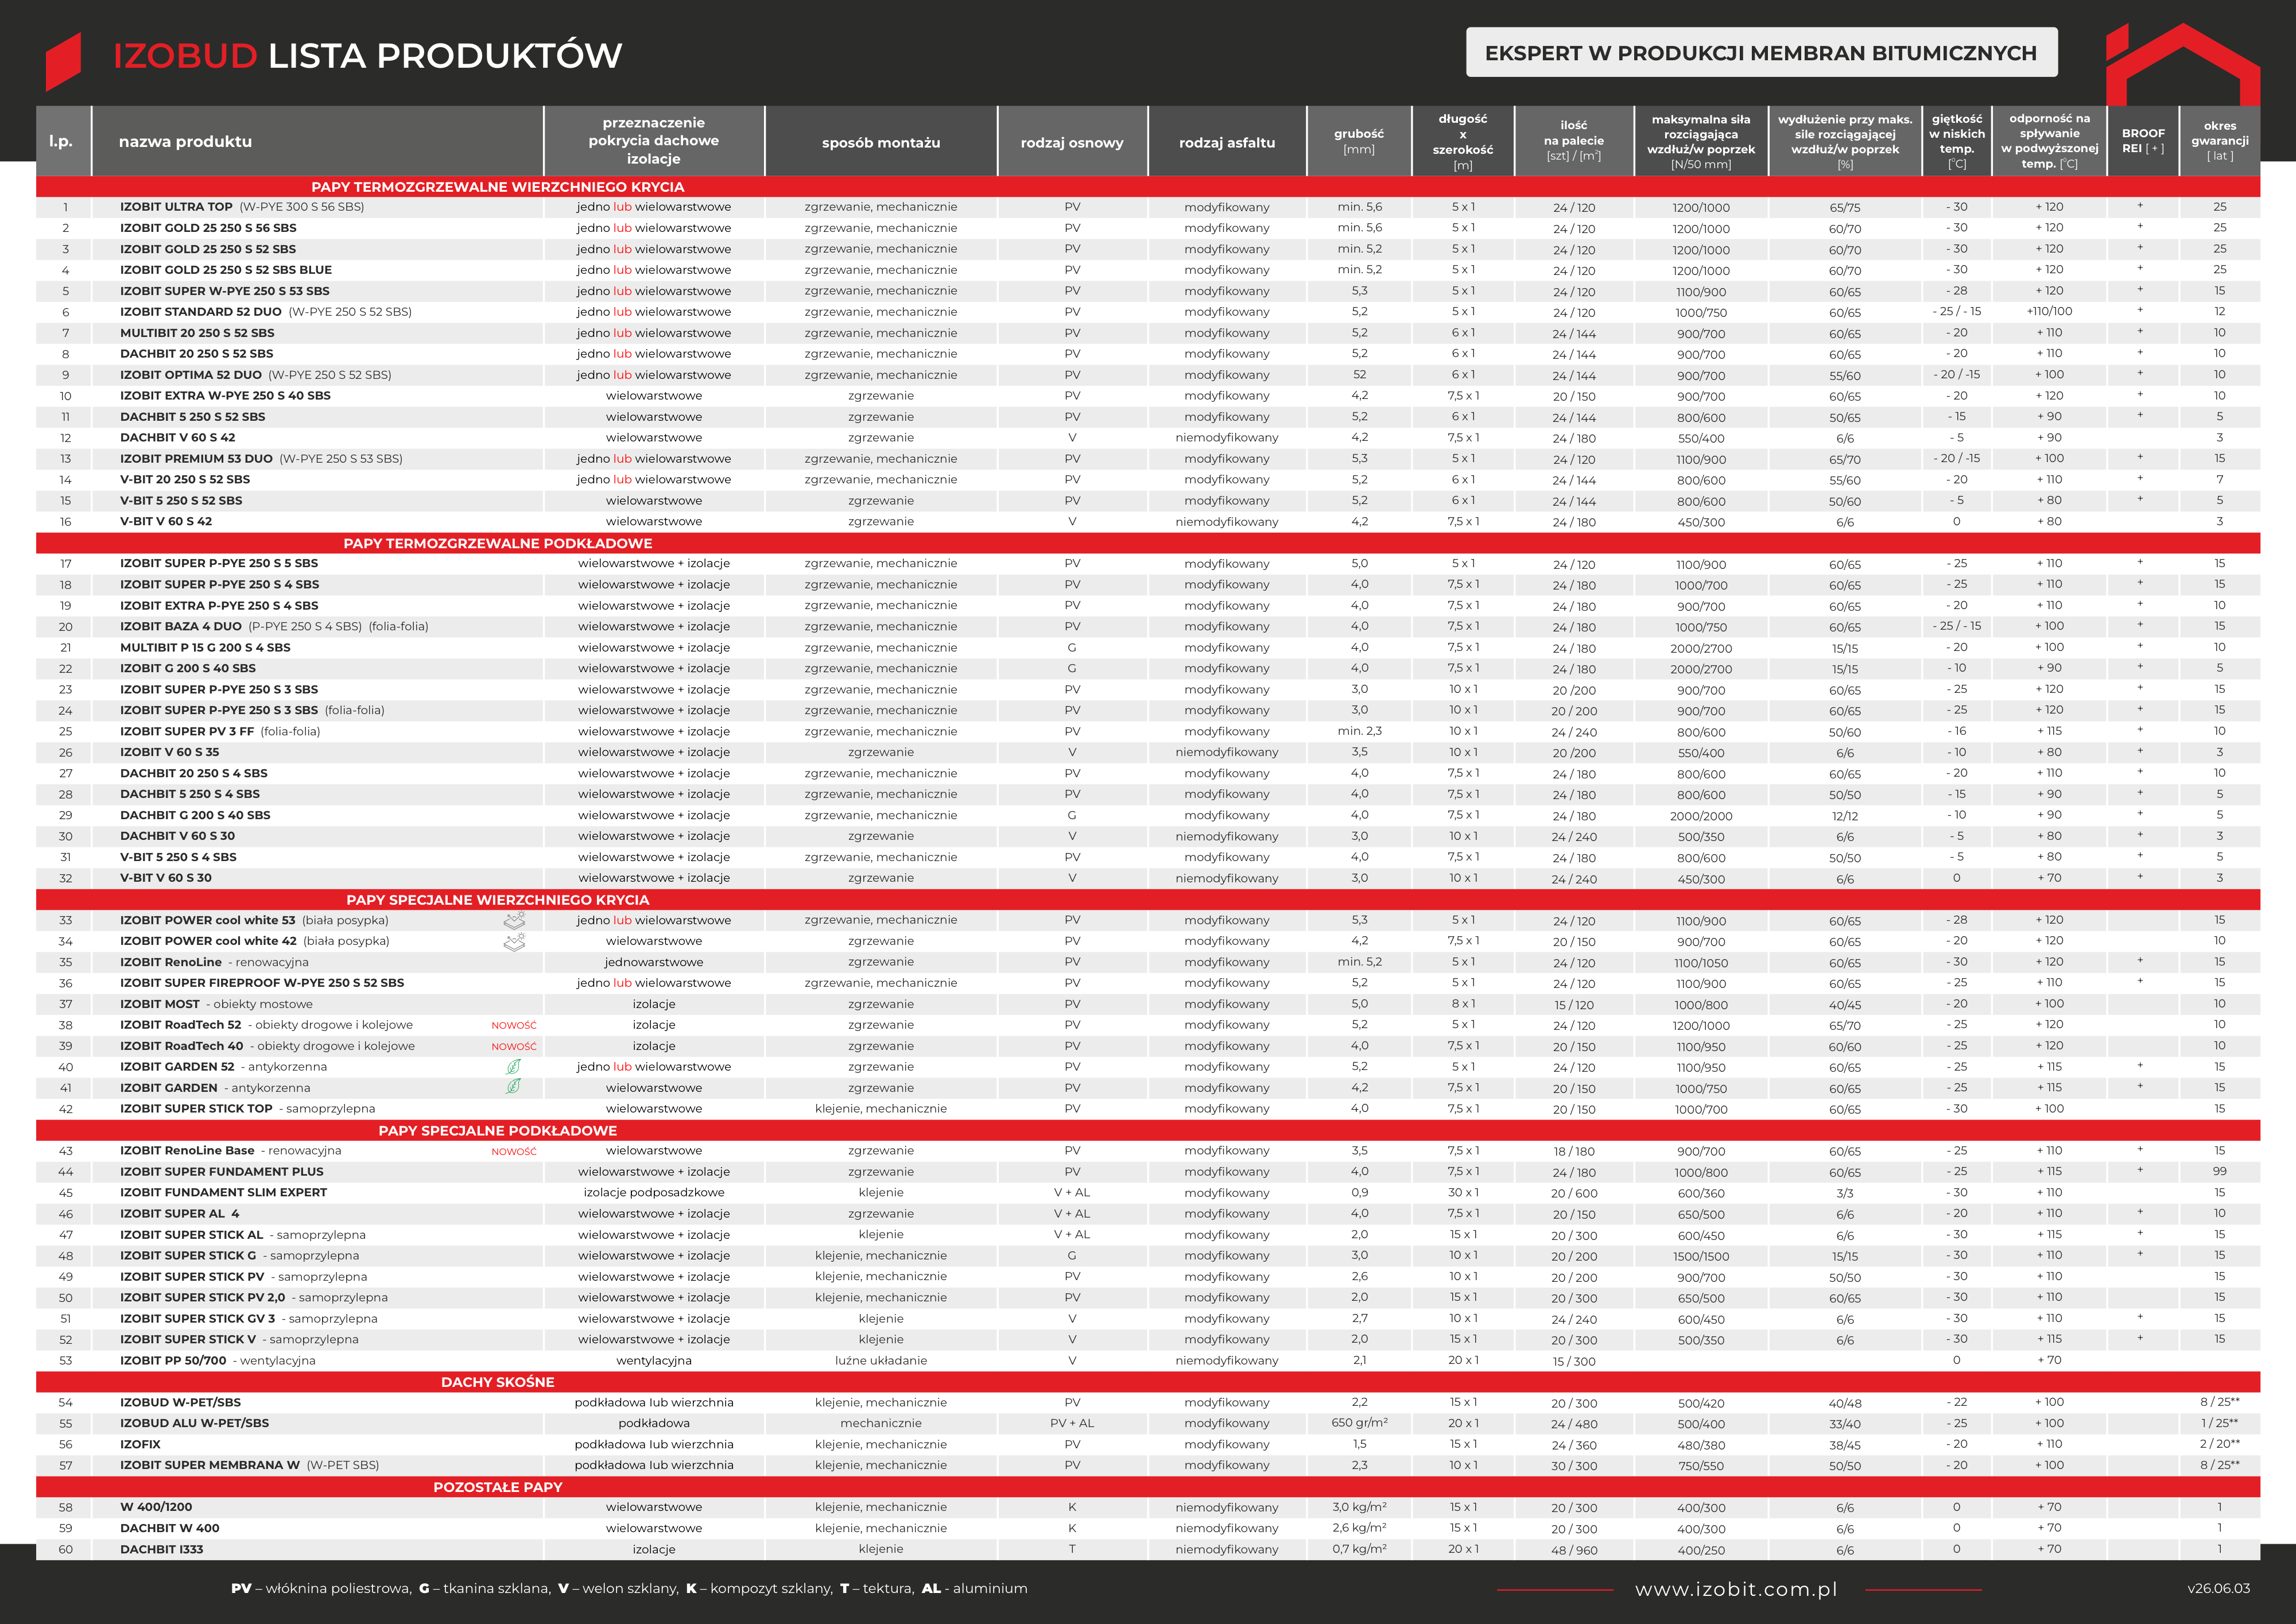Screen dimensions: 2296x1624
Task: Click the BROOF REI column header
Action: pos(2143,141)
